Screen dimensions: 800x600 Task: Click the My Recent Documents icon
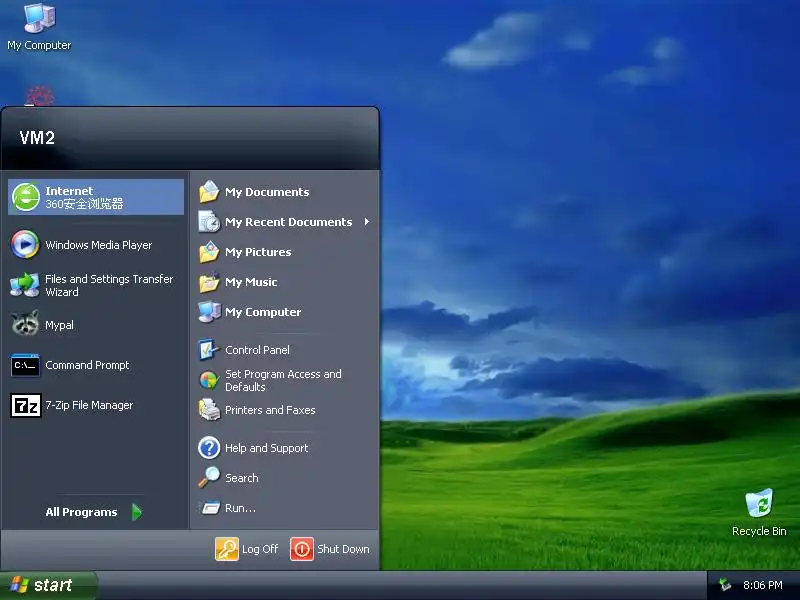click(x=209, y=222)
